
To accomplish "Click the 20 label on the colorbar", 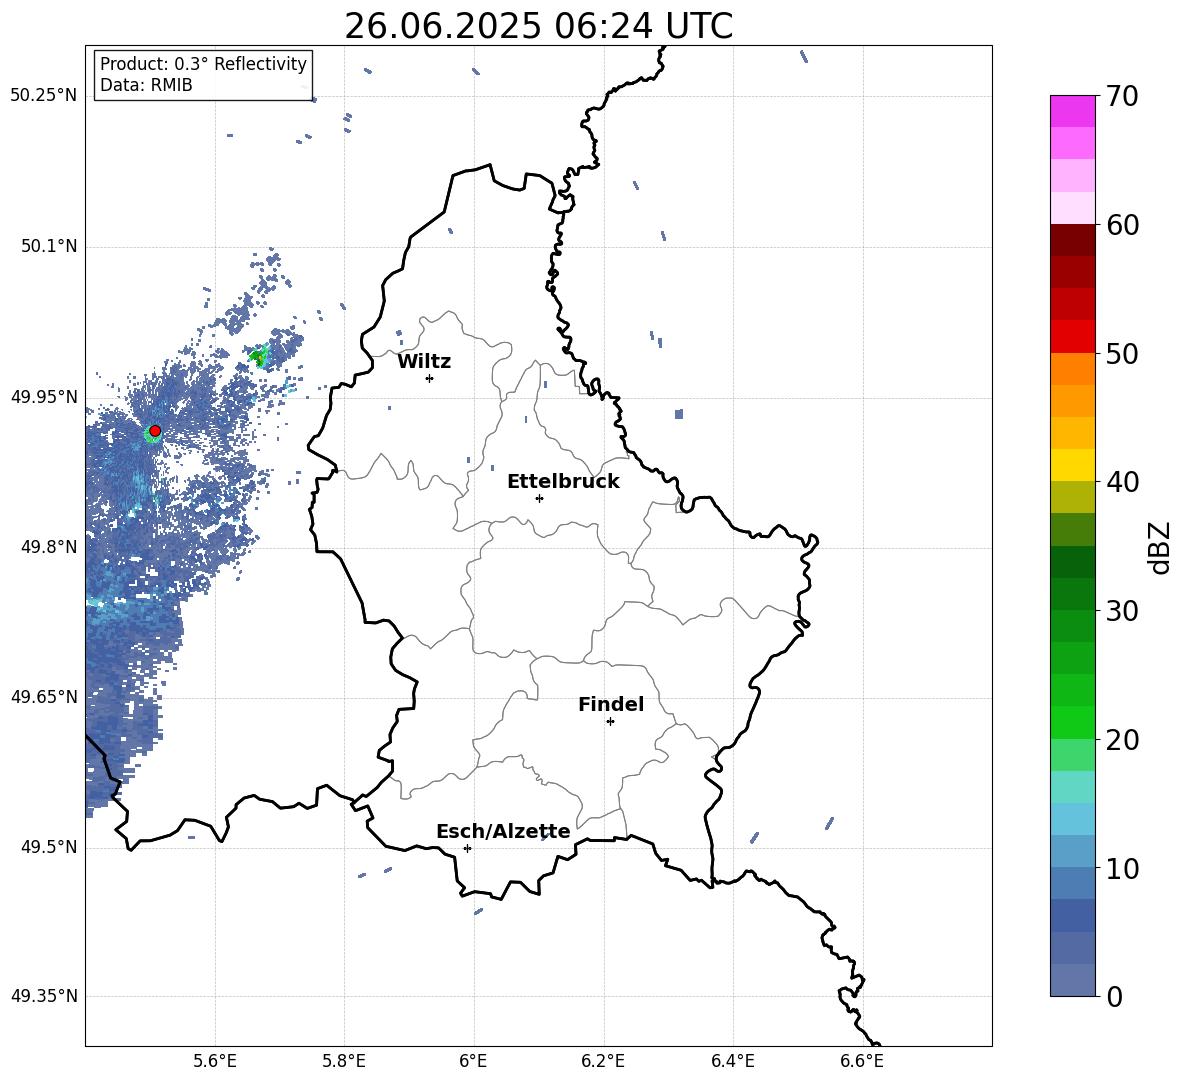I will pos(1122,740).
